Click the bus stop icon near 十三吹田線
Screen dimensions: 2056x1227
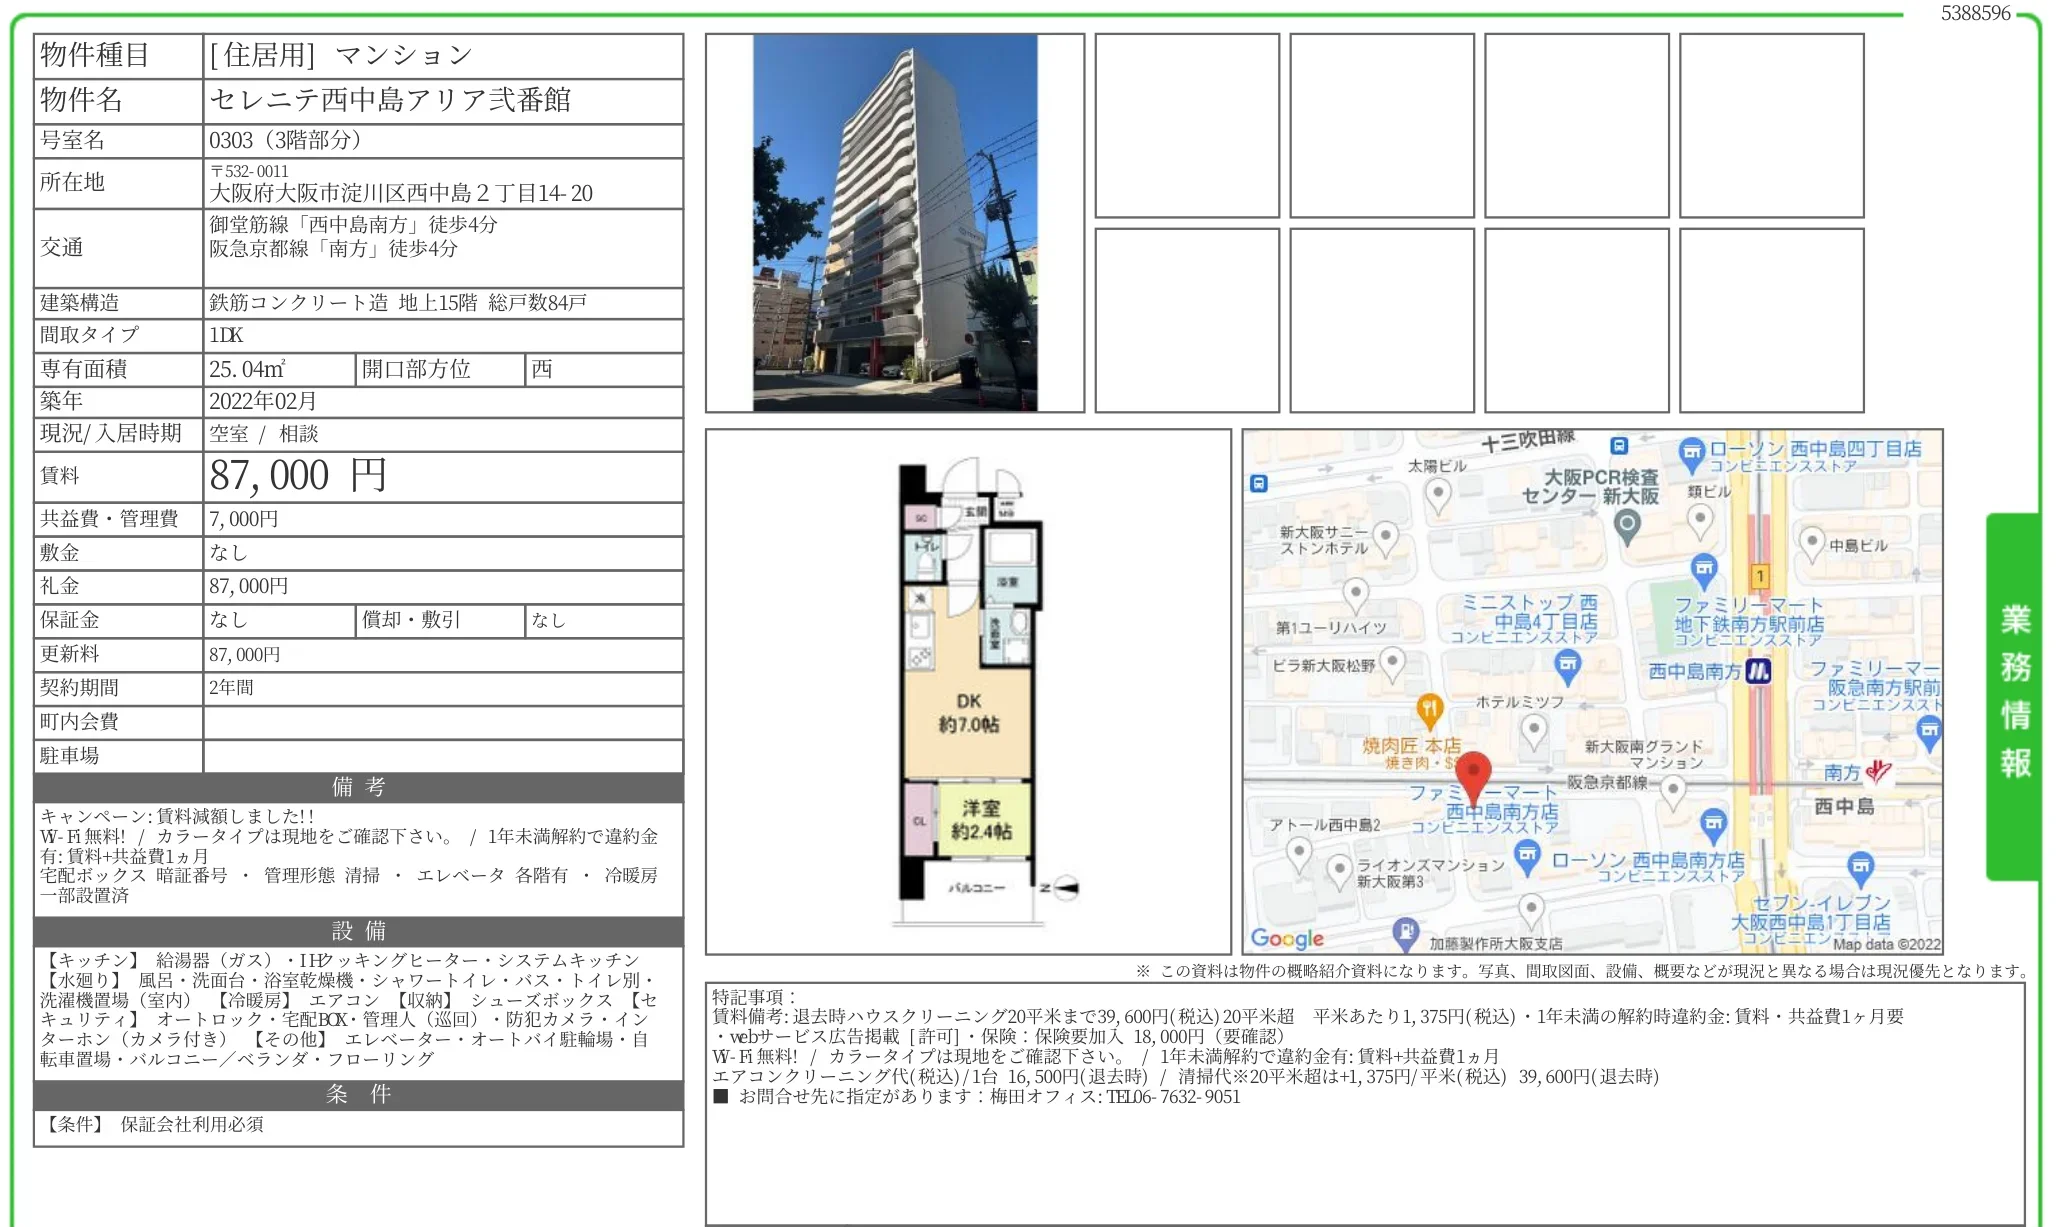click(1618, 445)
